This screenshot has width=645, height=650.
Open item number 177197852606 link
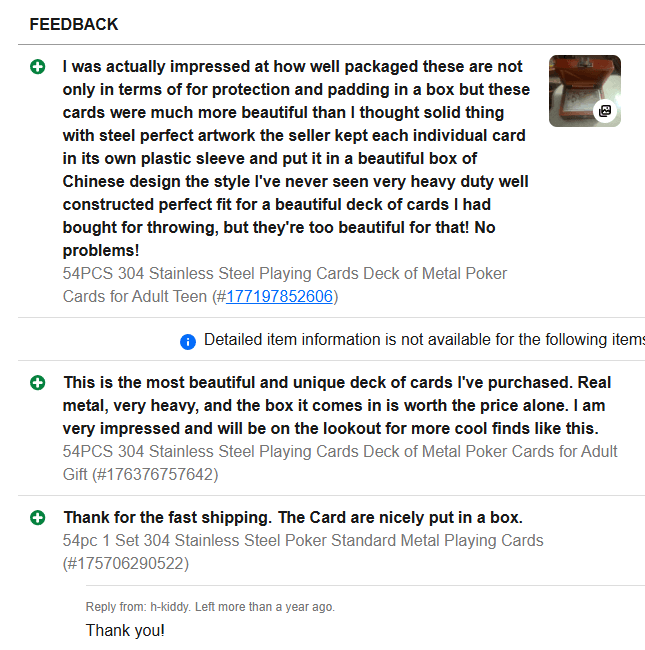point(279,297)
